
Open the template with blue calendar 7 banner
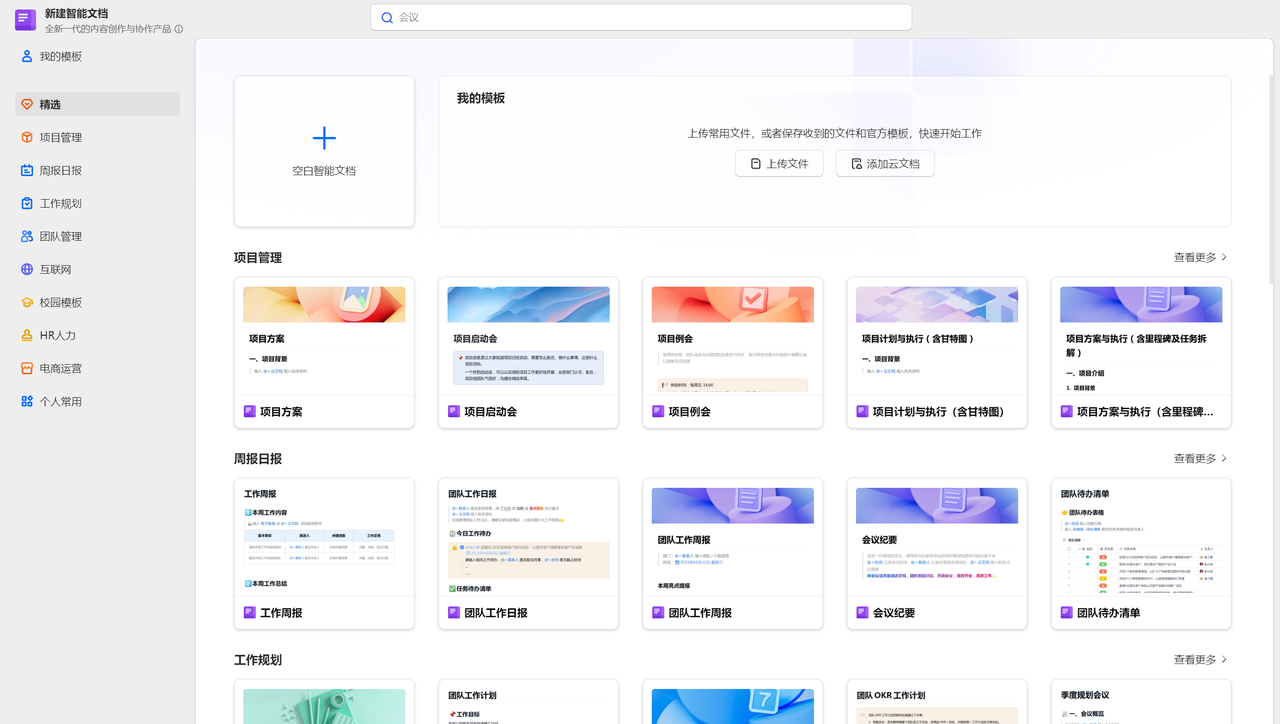(x=732, y=702)
